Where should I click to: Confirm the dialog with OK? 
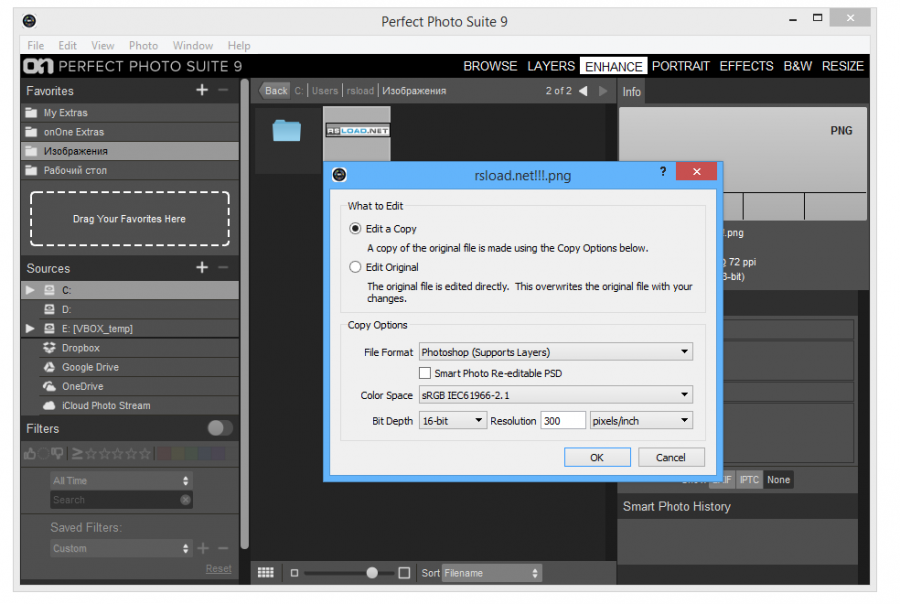click(x=597, y=458)
